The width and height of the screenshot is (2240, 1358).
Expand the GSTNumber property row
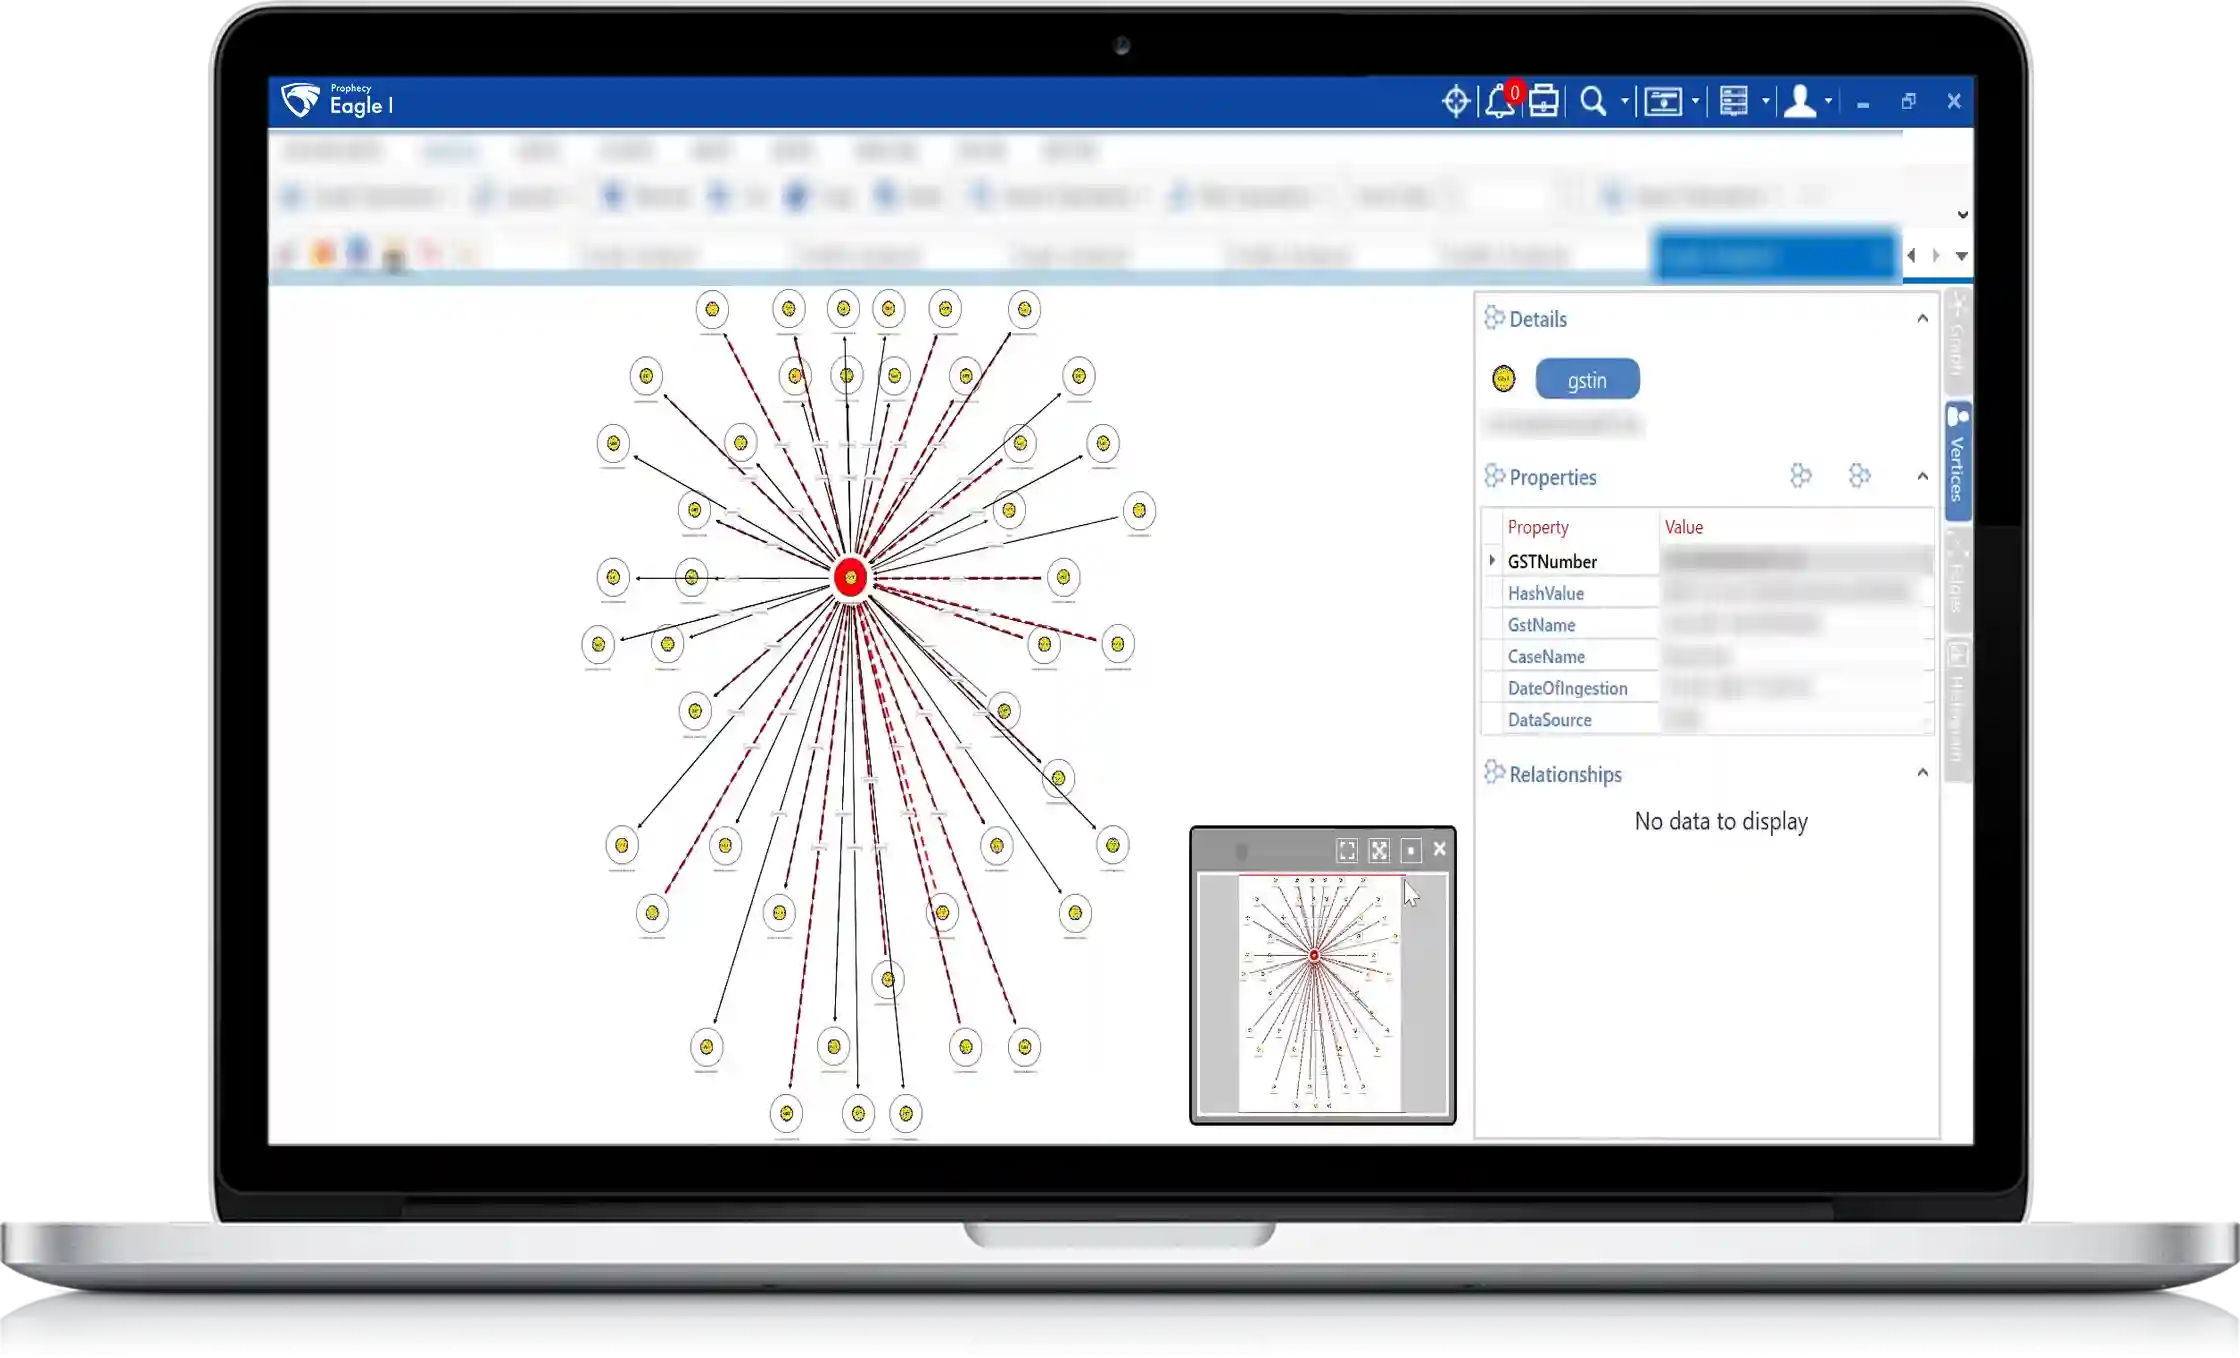click(x=1492, y=561)
